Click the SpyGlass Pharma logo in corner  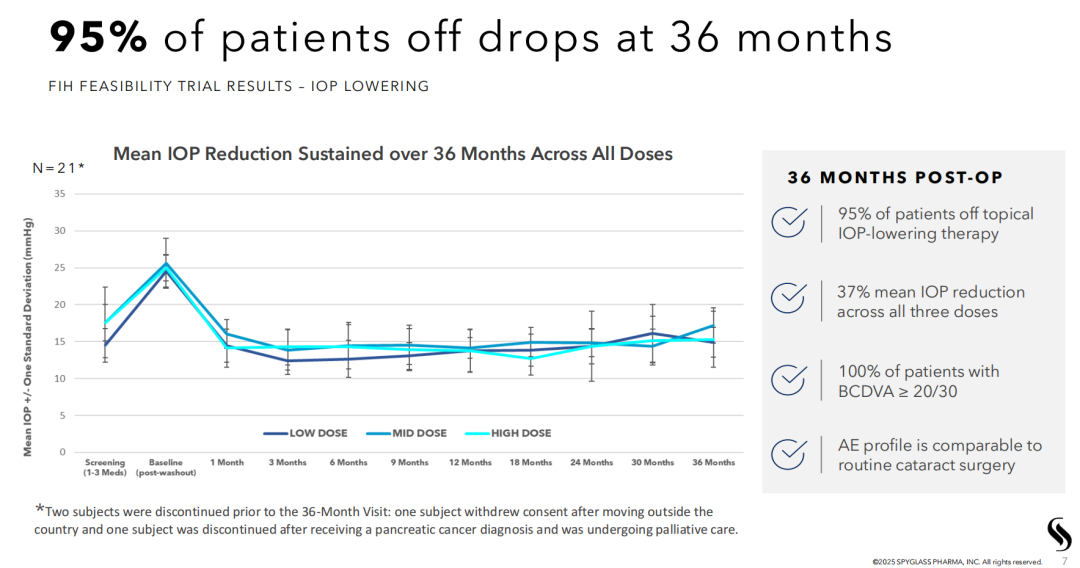coord(1059,534)
